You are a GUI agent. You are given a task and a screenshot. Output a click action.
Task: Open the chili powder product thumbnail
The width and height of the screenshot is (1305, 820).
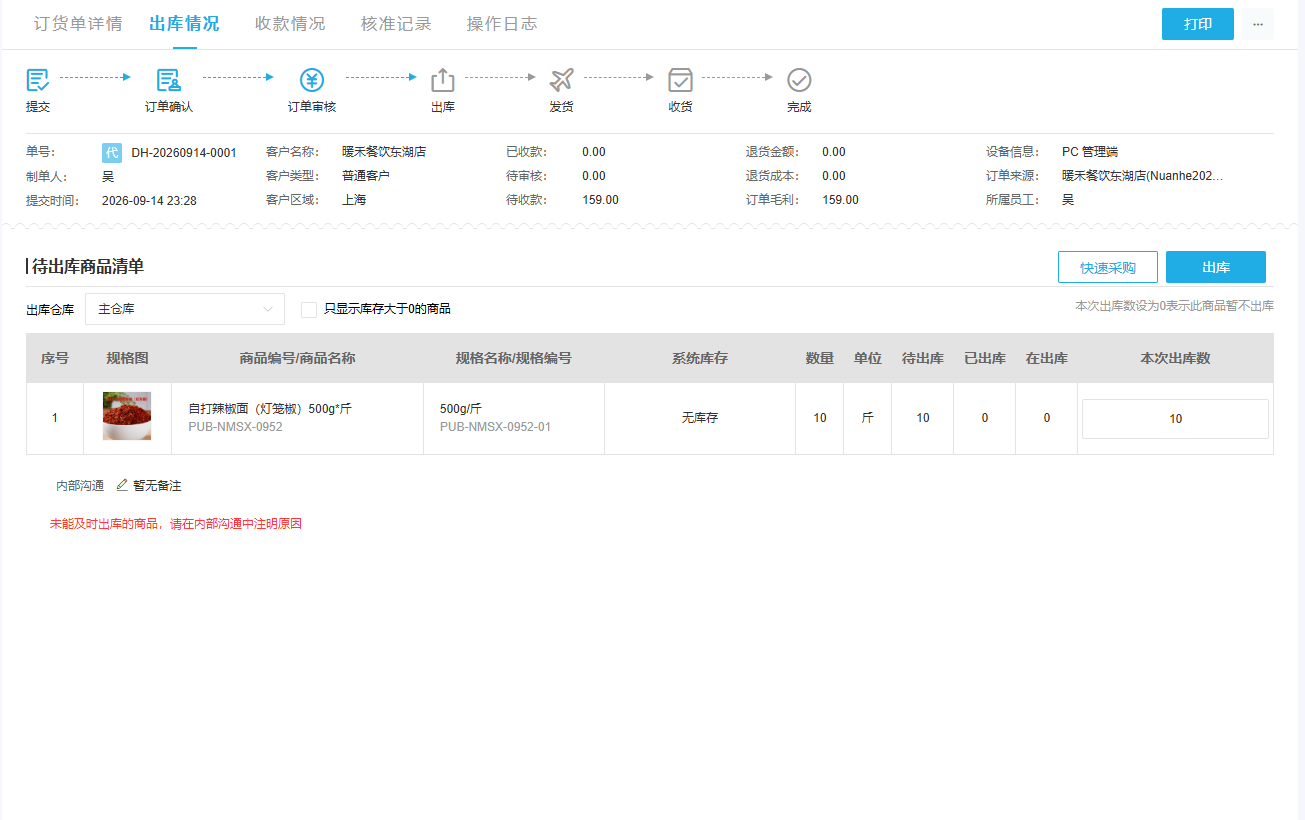click(x=127, y=416)
